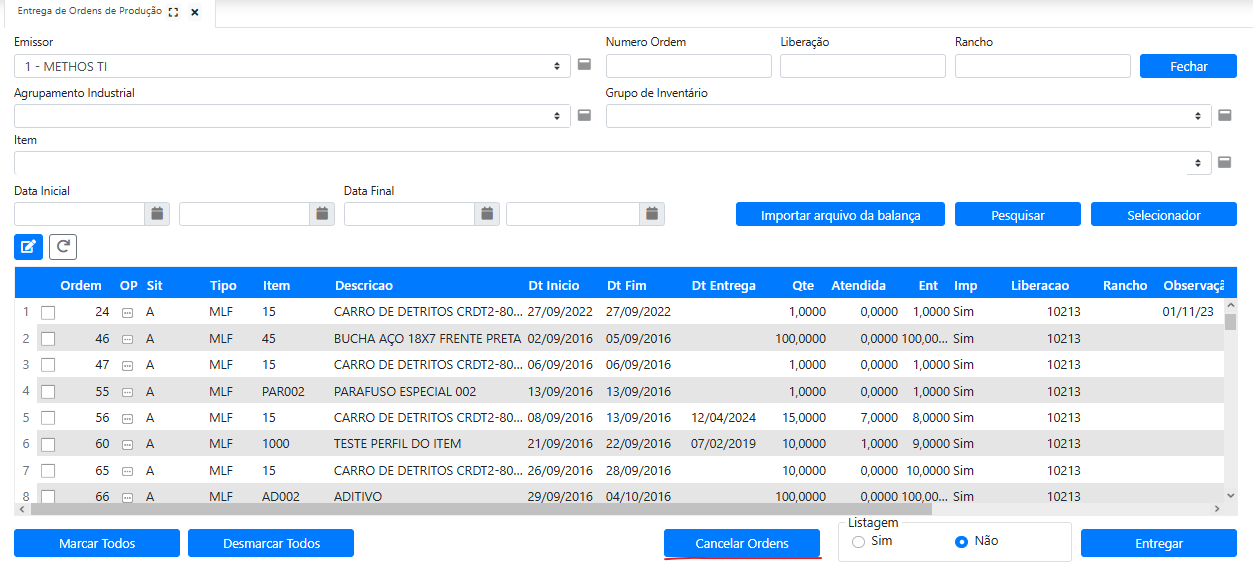Open OP details icon for order 60
The width and height of the screenshot is (1253, 565).
tap(127, 444)
